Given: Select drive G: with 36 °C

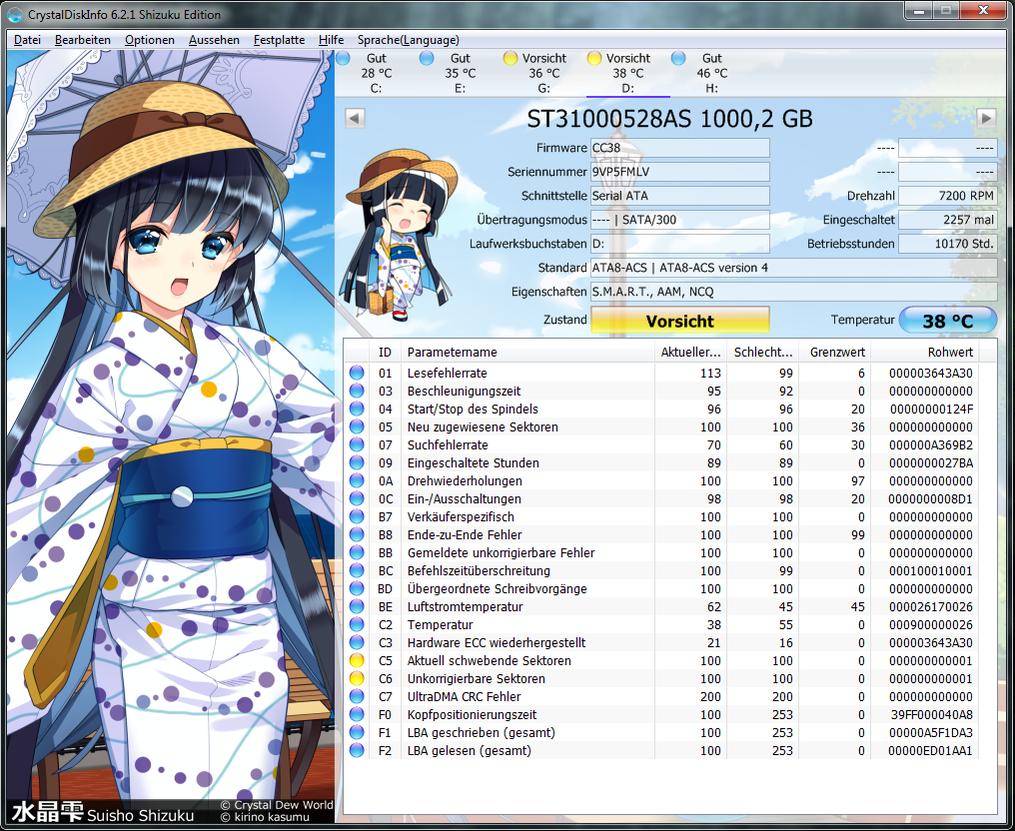Looking at the screenshot, I should click(x=544, y=73).
